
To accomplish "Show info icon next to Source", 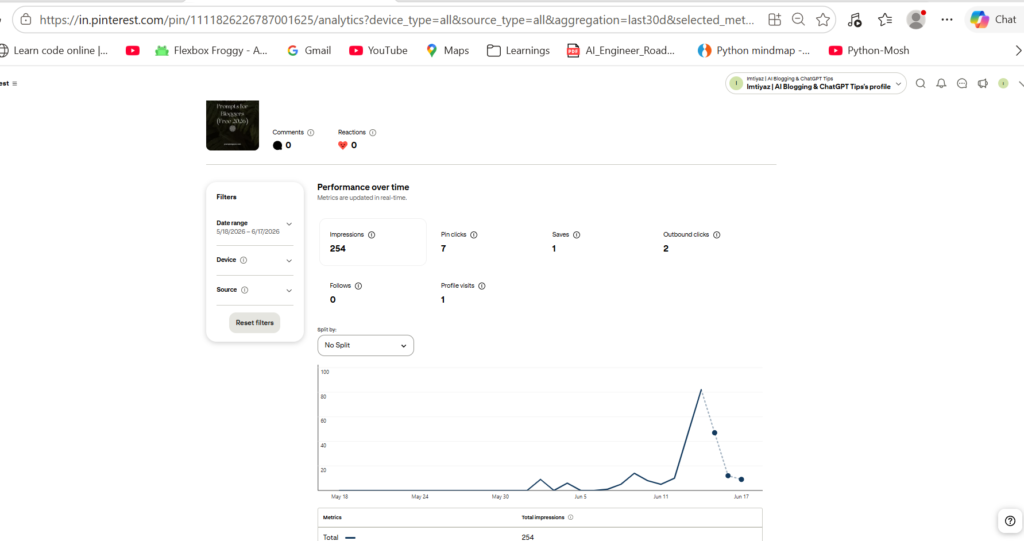I will [x=245, y=290].
